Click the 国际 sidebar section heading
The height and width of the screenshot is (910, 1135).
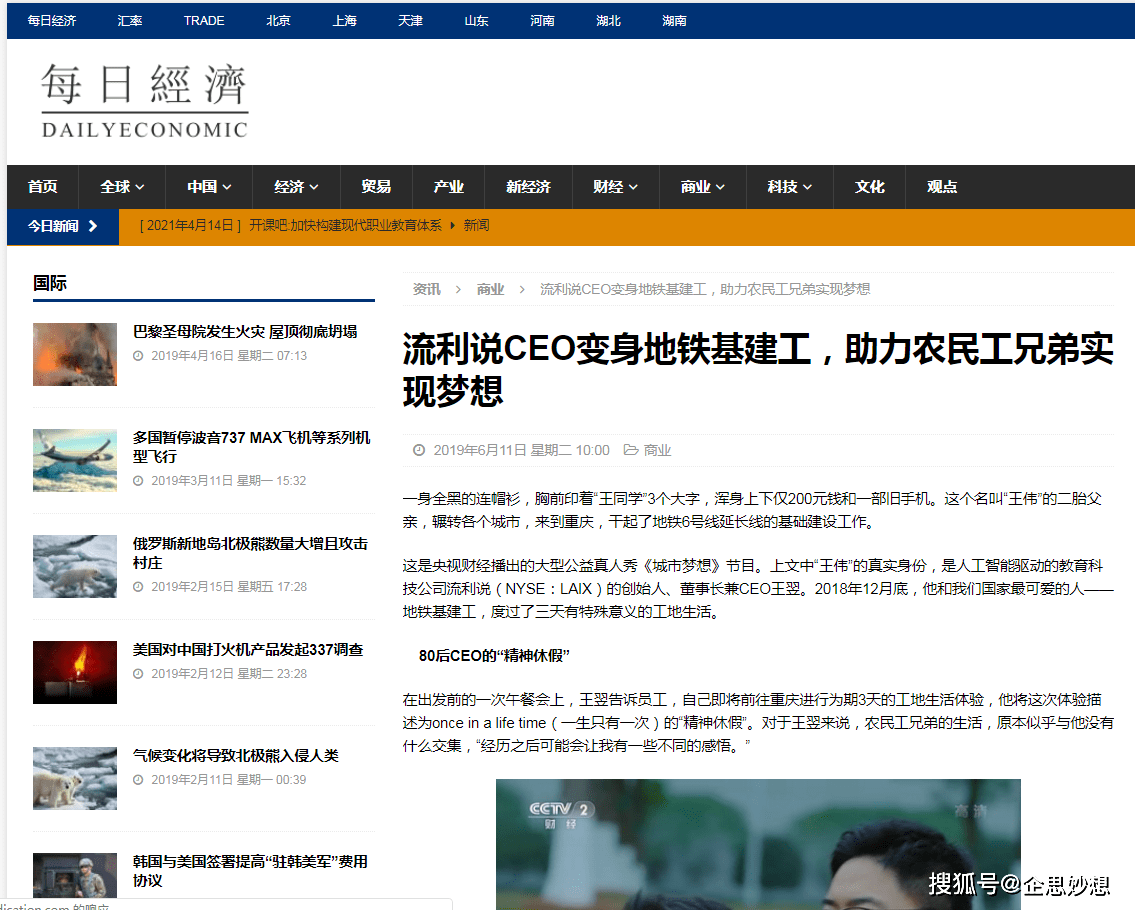(x=50, y=283)
